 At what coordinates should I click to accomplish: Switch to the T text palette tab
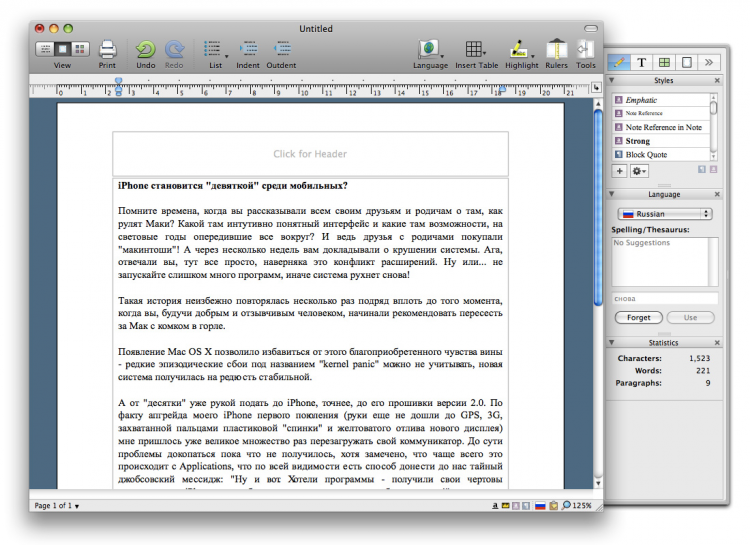click(x=641, y=62)
